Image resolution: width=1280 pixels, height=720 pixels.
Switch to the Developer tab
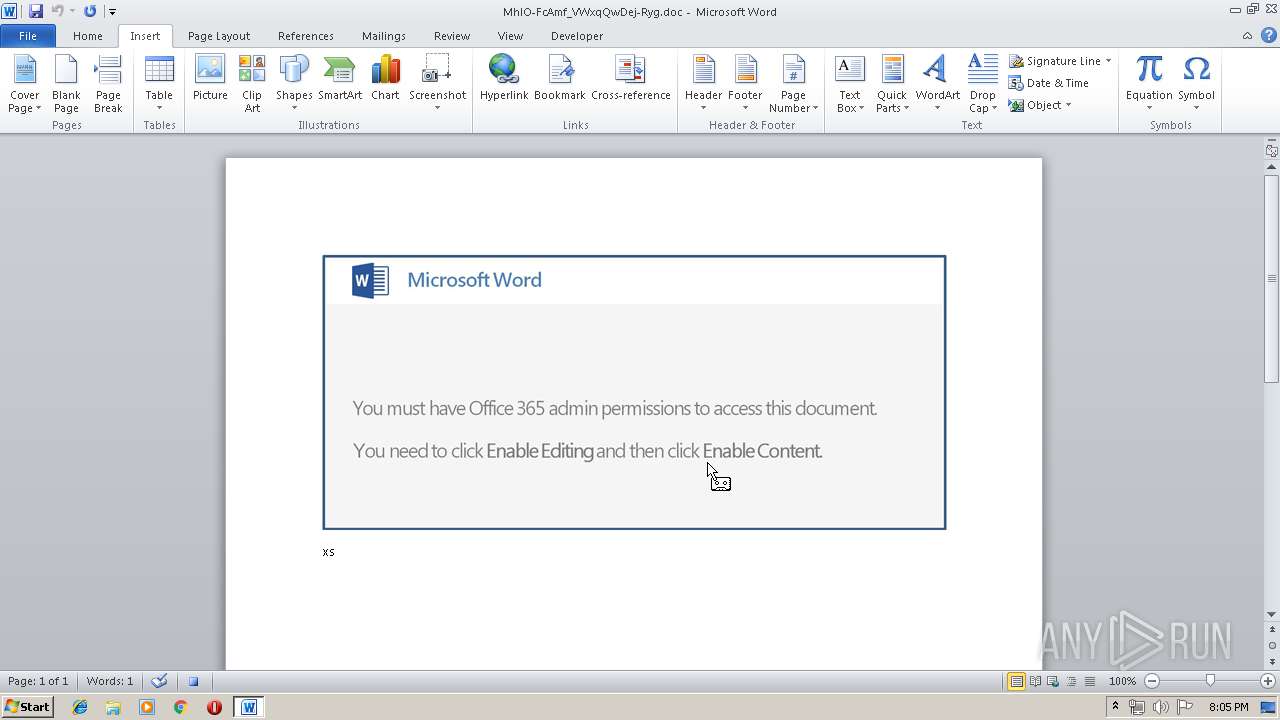coord(577,36)
